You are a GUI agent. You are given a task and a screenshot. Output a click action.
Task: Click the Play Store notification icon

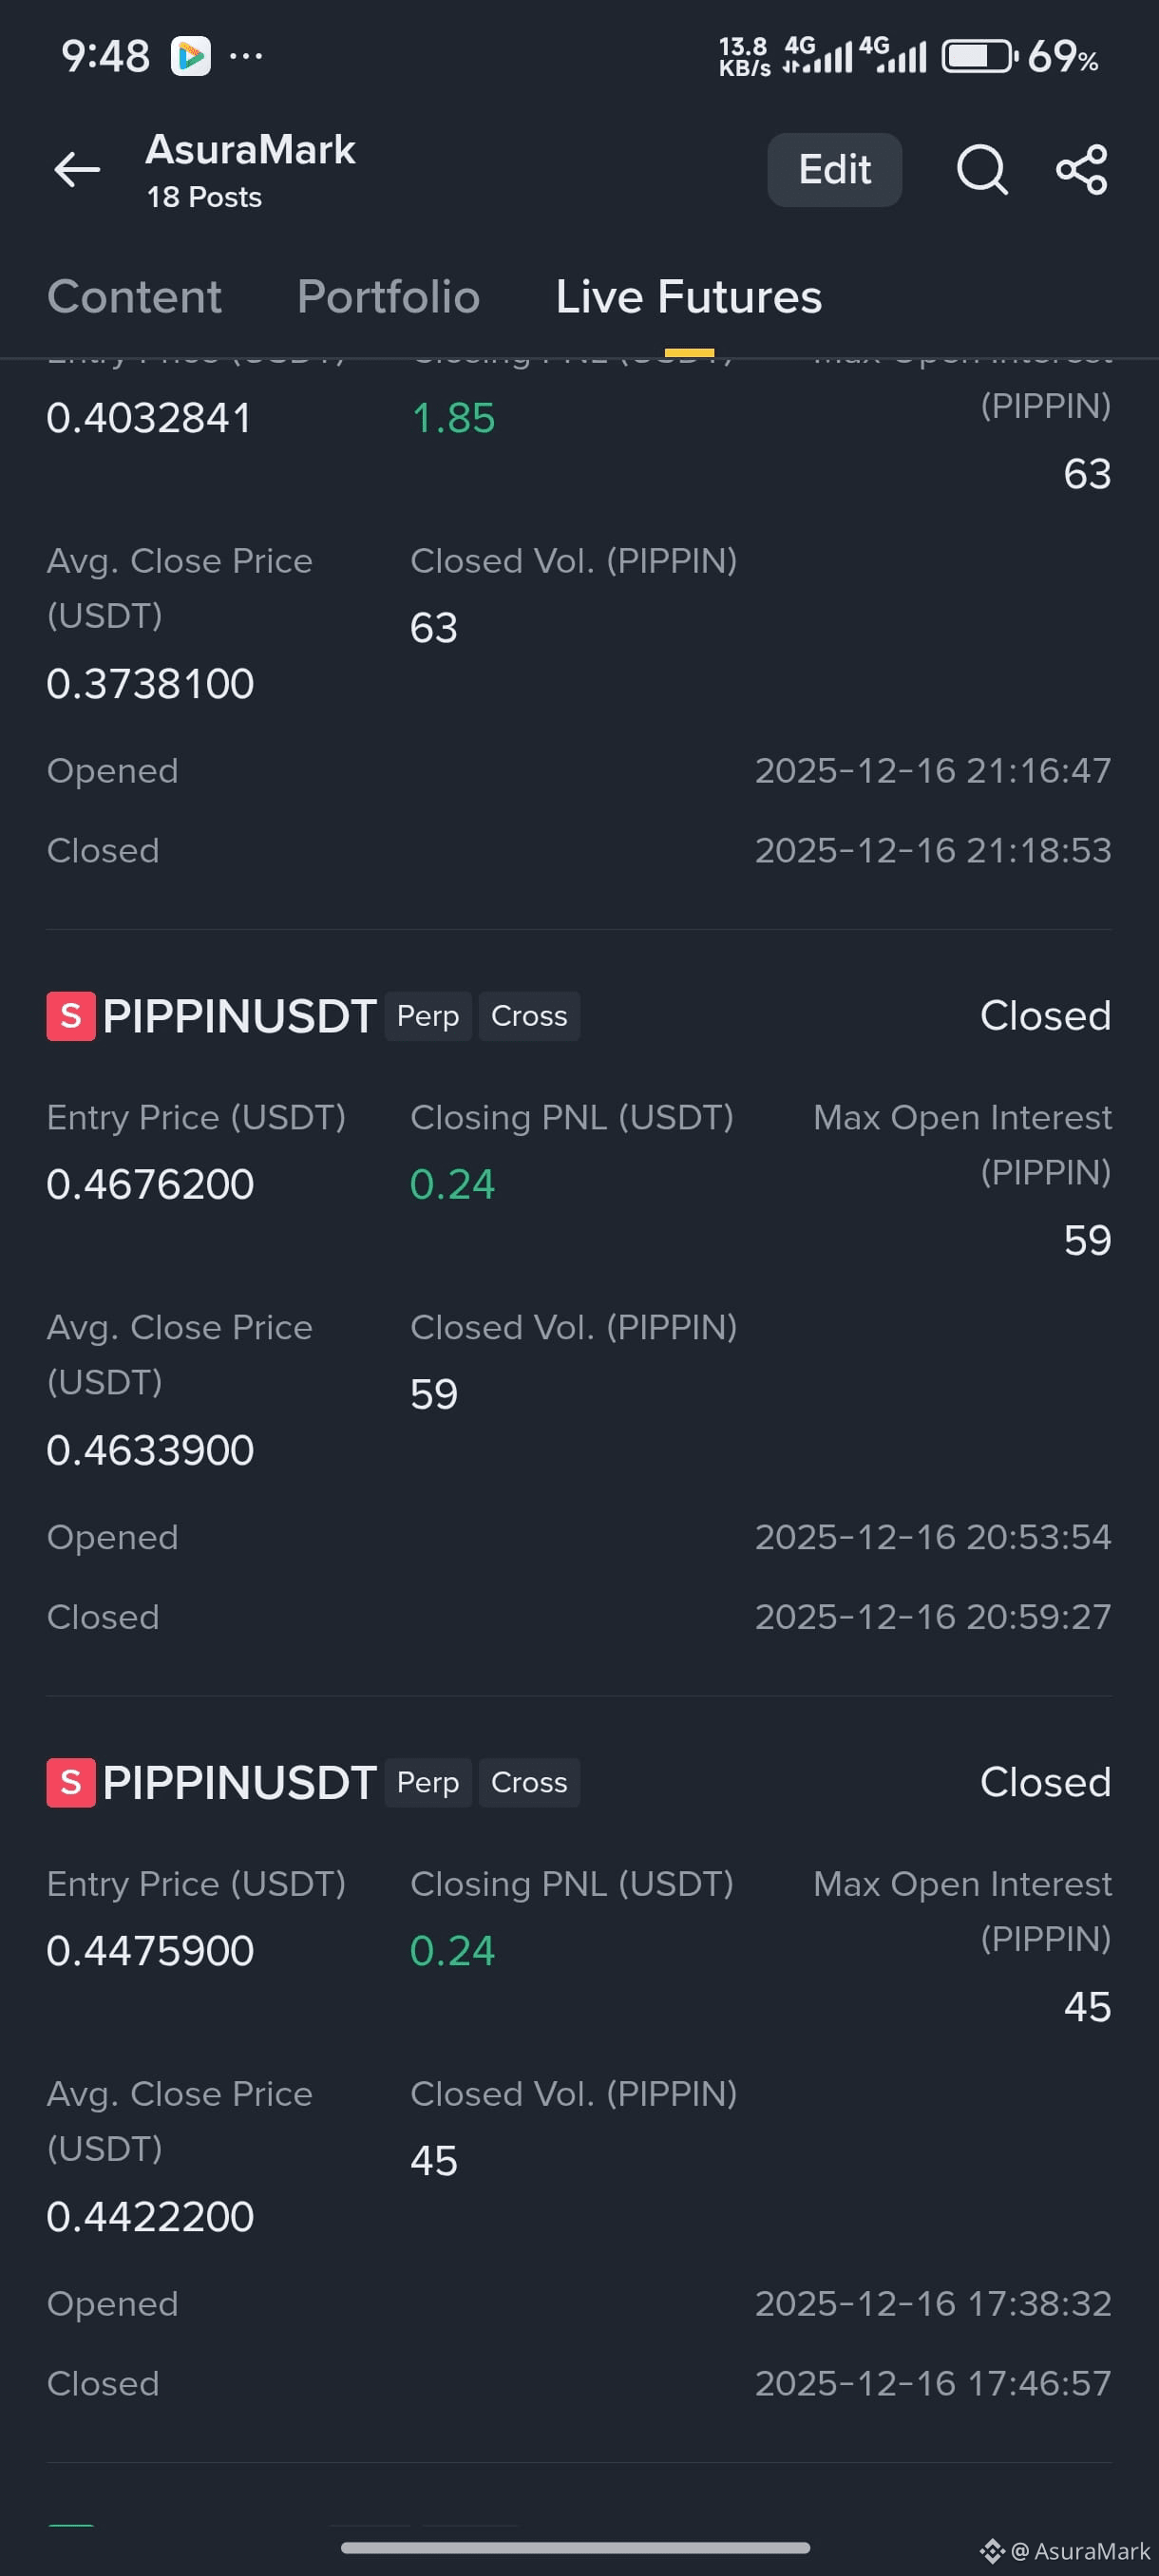tap(190, 56)
